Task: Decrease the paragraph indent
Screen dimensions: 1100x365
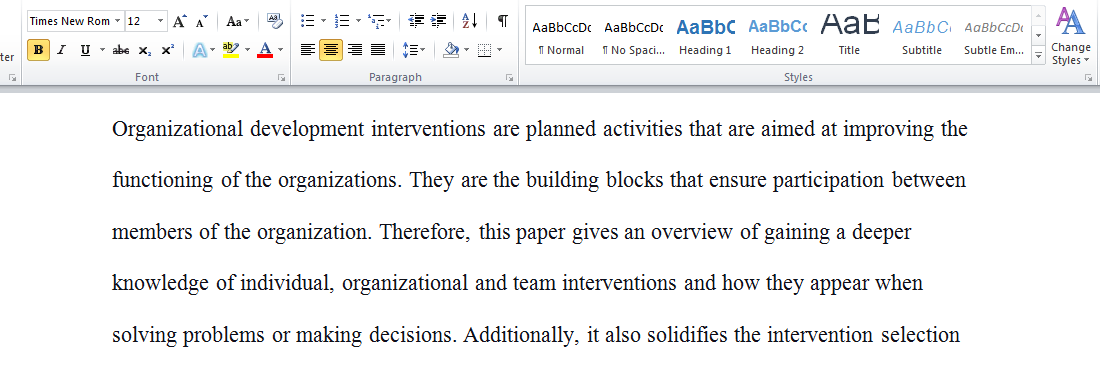Action: [416, 21]
